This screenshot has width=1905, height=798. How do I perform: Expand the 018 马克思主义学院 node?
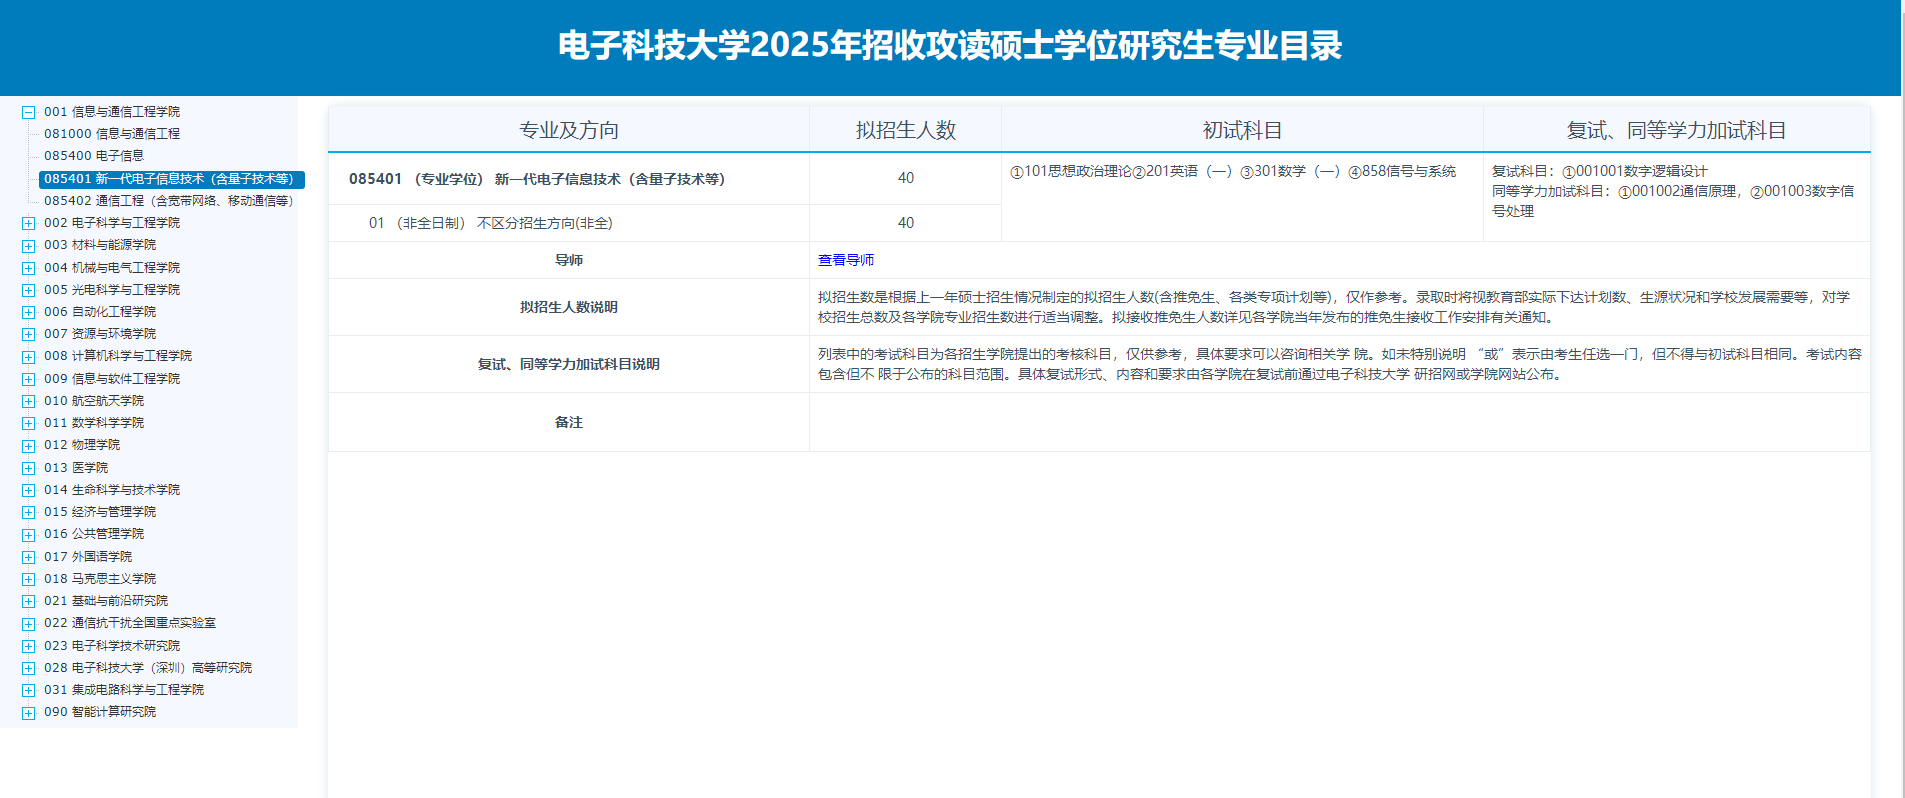pyautogui.click(x=29, y=579)
